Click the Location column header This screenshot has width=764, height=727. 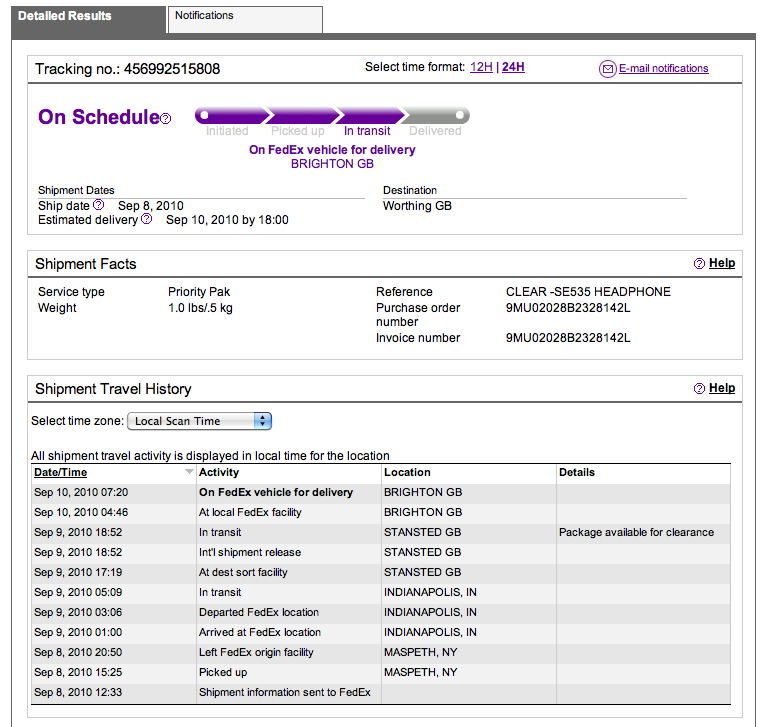pos(407,472)
